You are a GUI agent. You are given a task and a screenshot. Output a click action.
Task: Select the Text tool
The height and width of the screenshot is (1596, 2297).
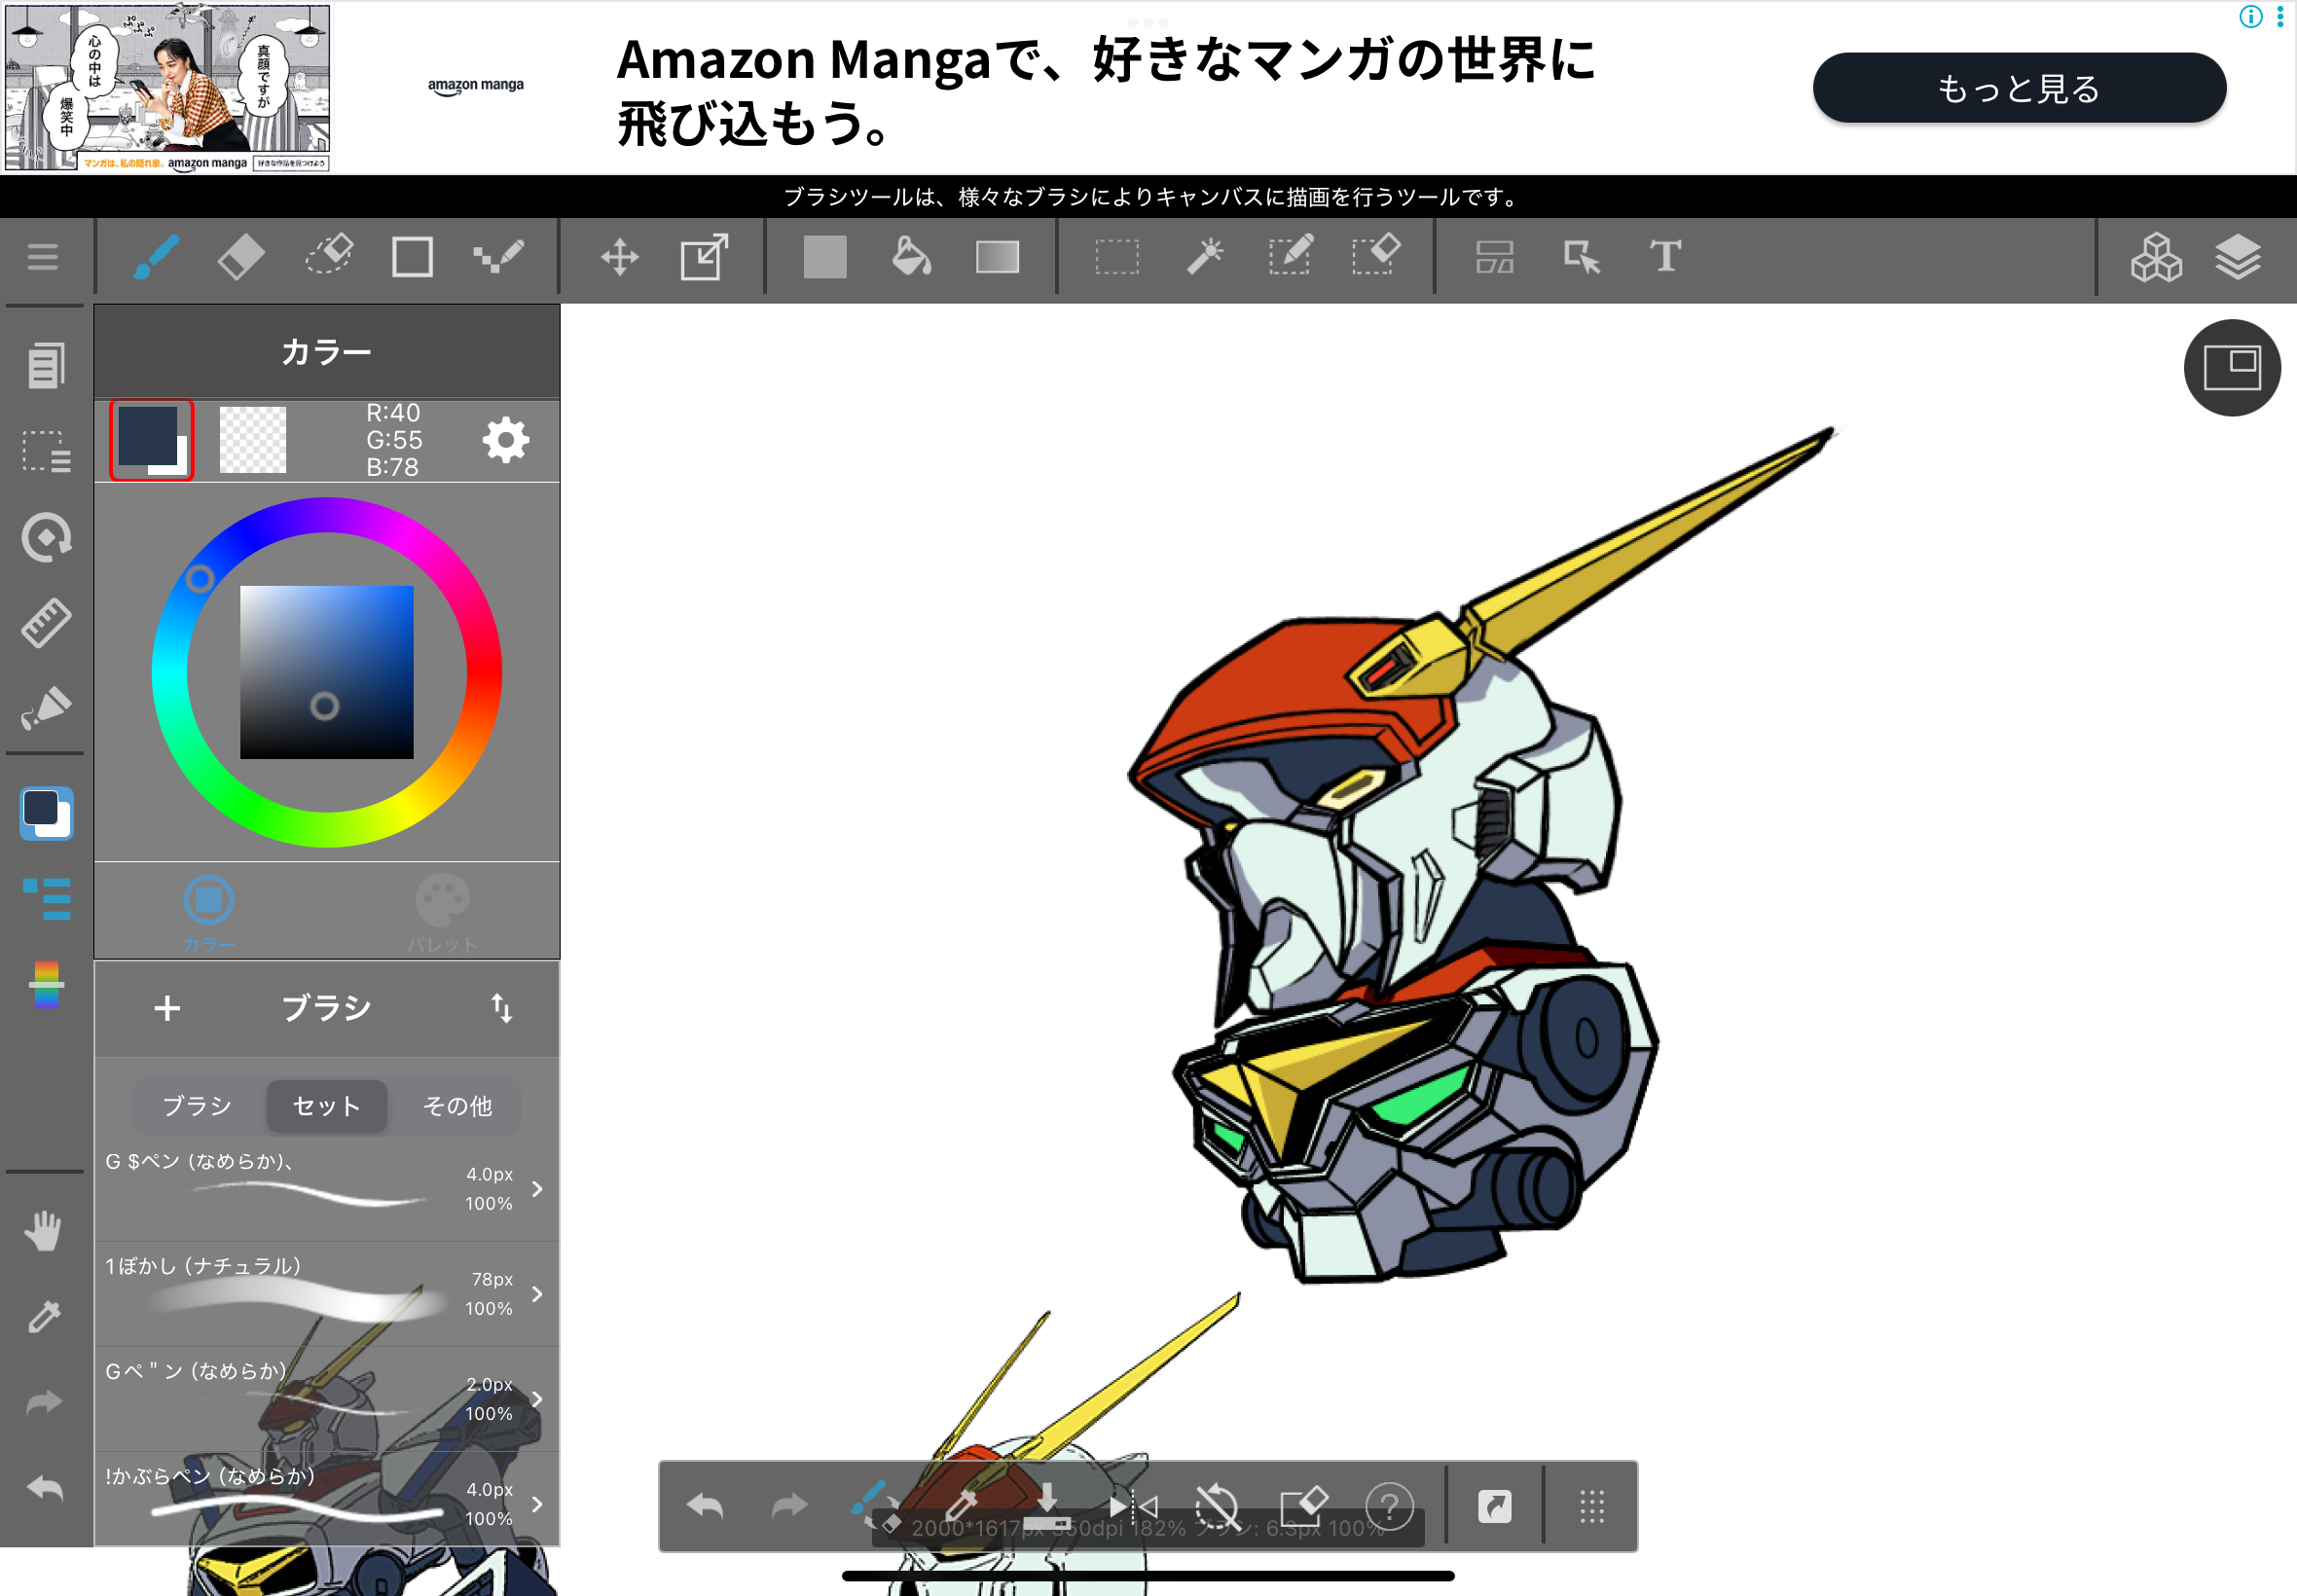coord(1665,257)
